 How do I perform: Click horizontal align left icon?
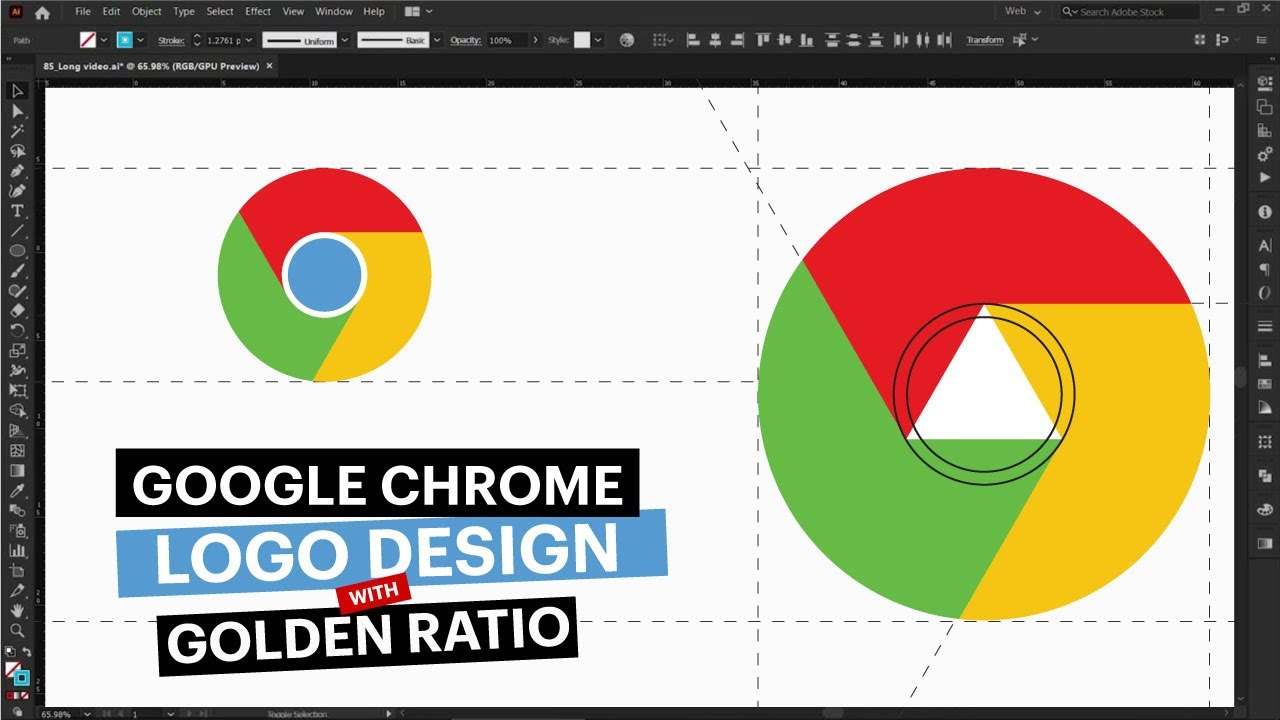[691, 40]
